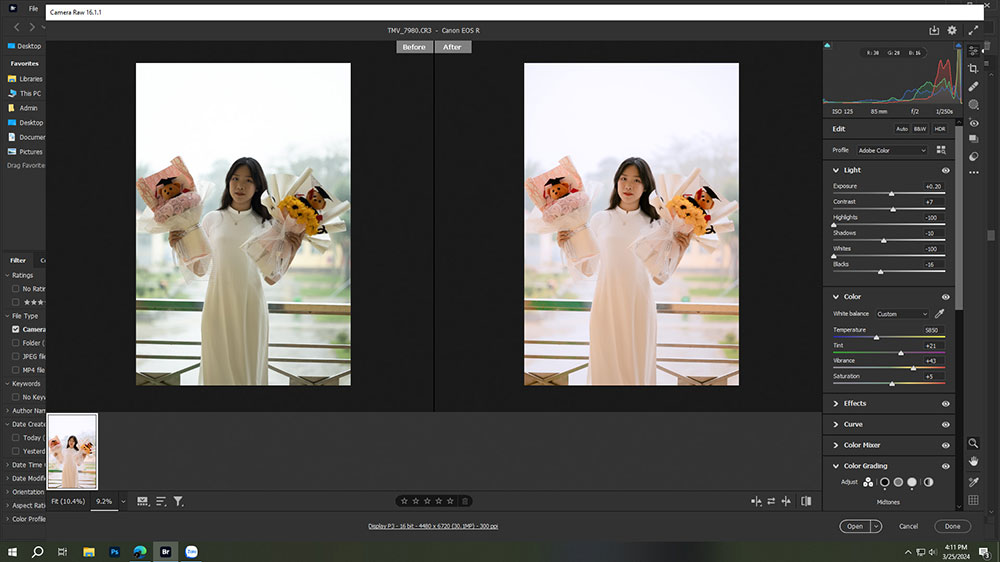The height and width of the screenshot is (562, 1000).
Task: Collapse the Color panel
Action: (835, 297)
